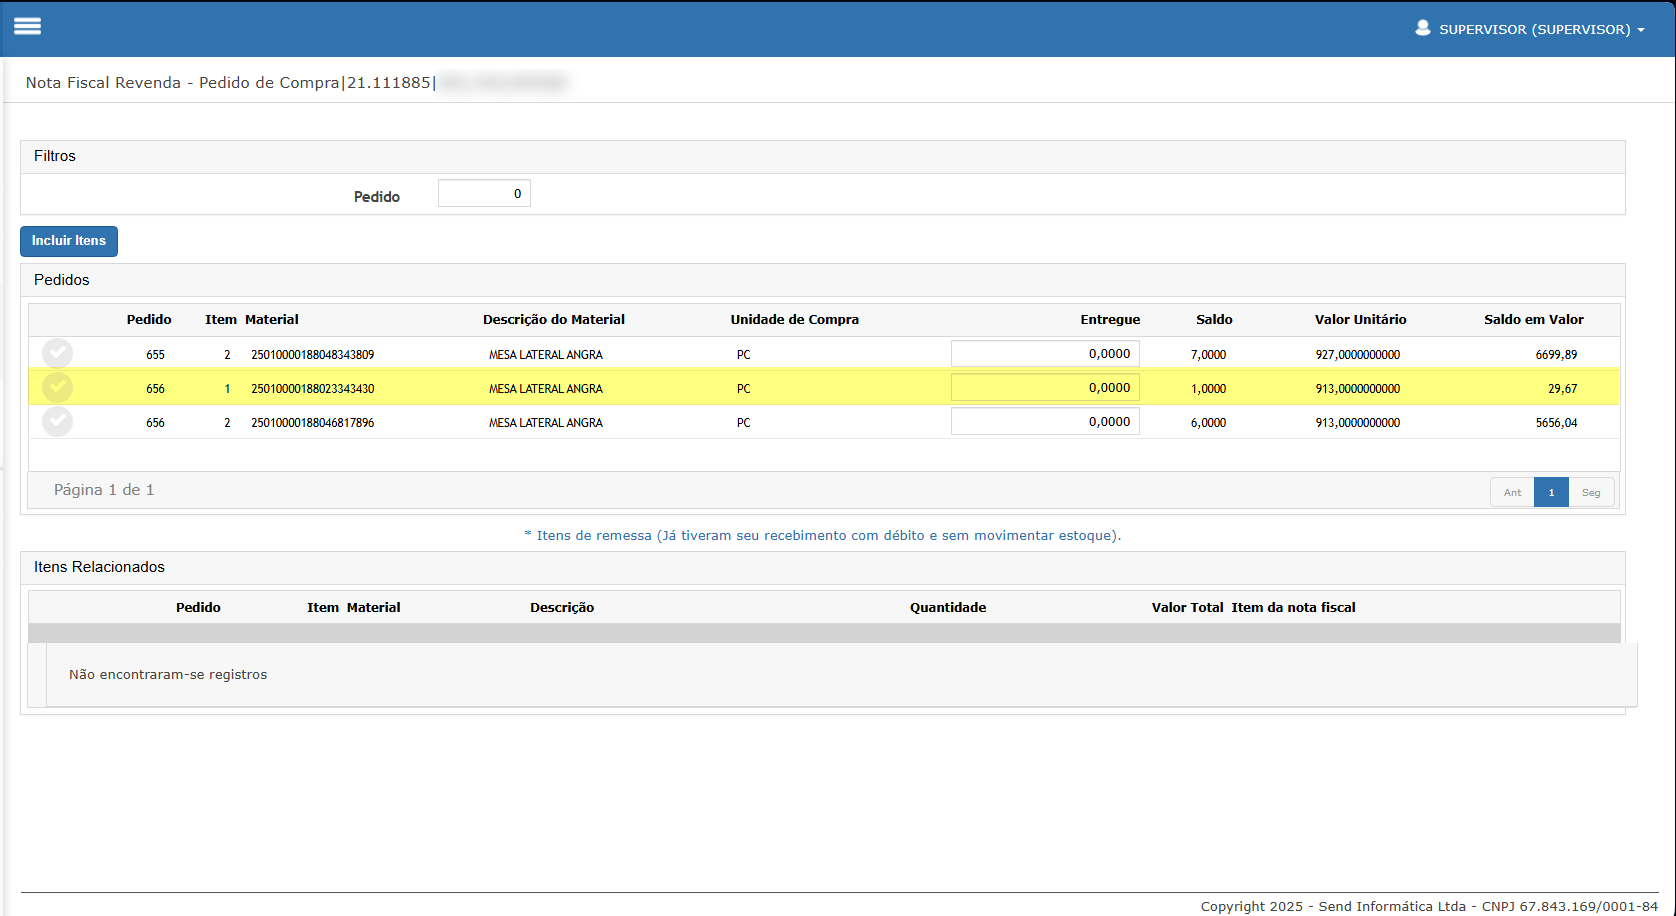The height and width of the screenshot is (916, 1676).
Task: Toggle check mark for pedido 656 item 2
Action: point(57,422)
